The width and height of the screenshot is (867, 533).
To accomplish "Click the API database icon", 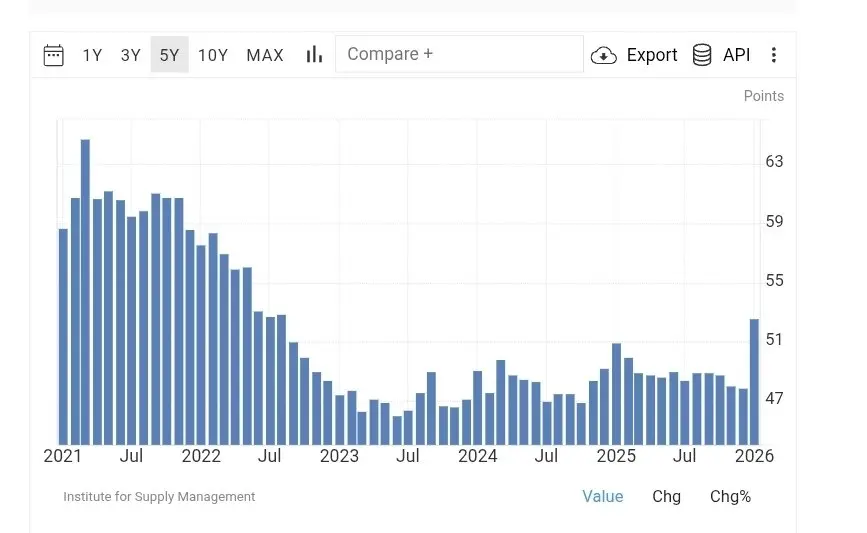I will (x=702, y=55).
